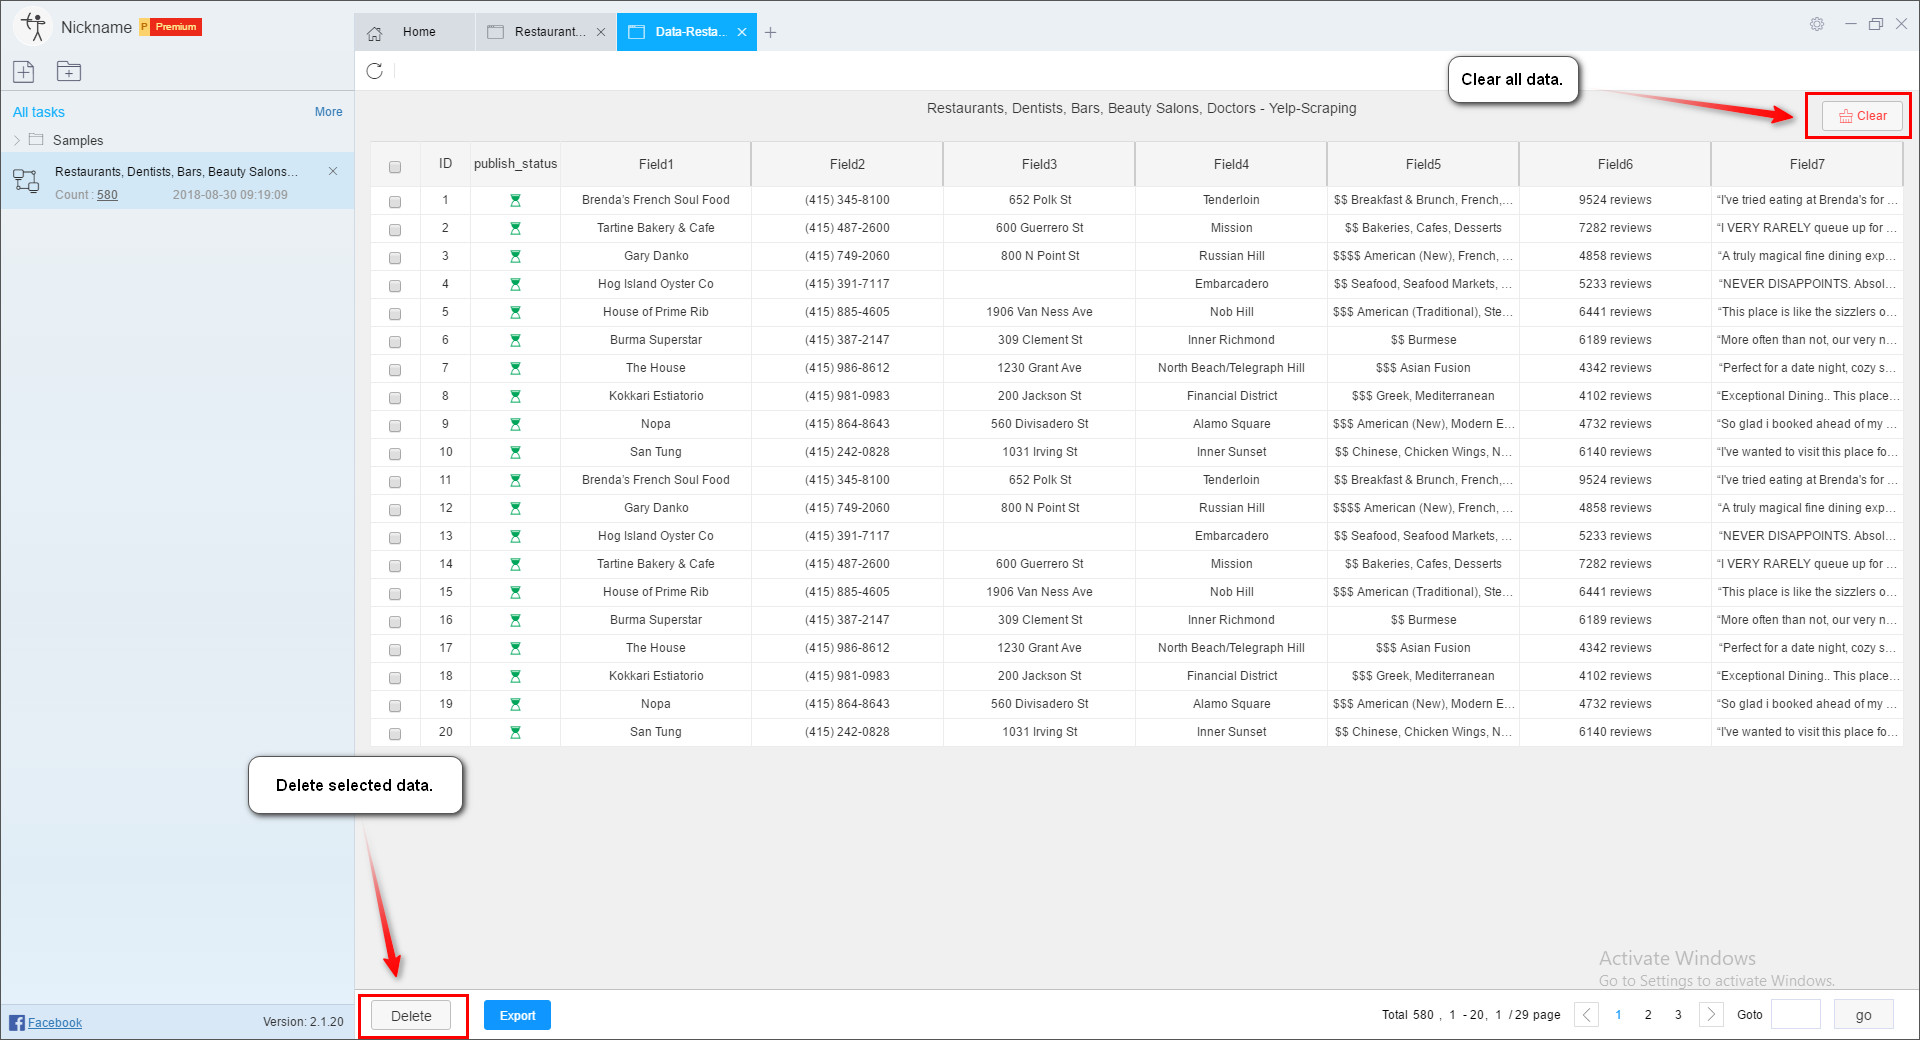
Task: Click the workflow icon beside the task name
Action: (26, 181)
